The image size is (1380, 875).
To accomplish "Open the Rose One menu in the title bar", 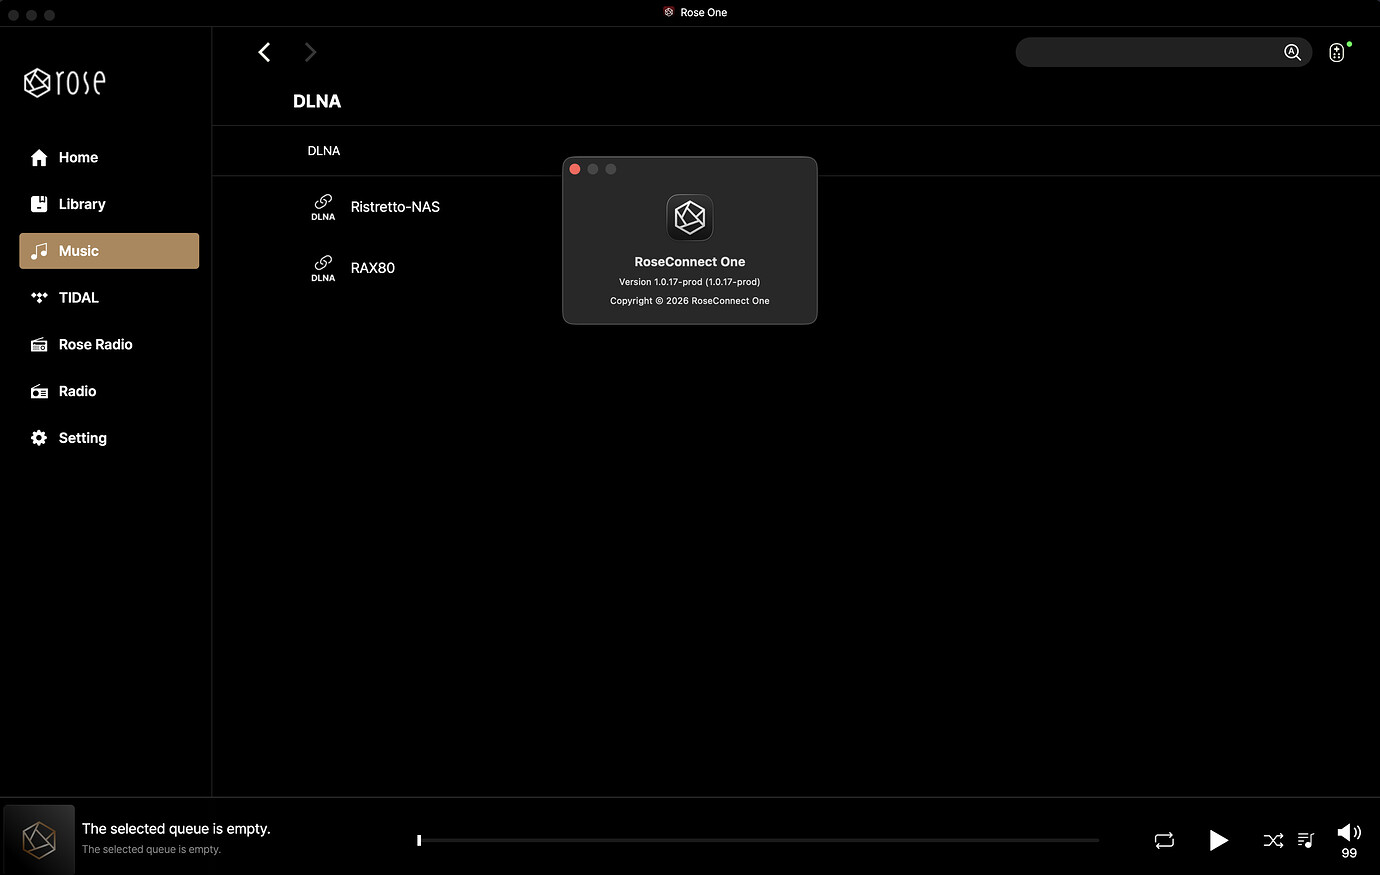I will coord(694,12).
